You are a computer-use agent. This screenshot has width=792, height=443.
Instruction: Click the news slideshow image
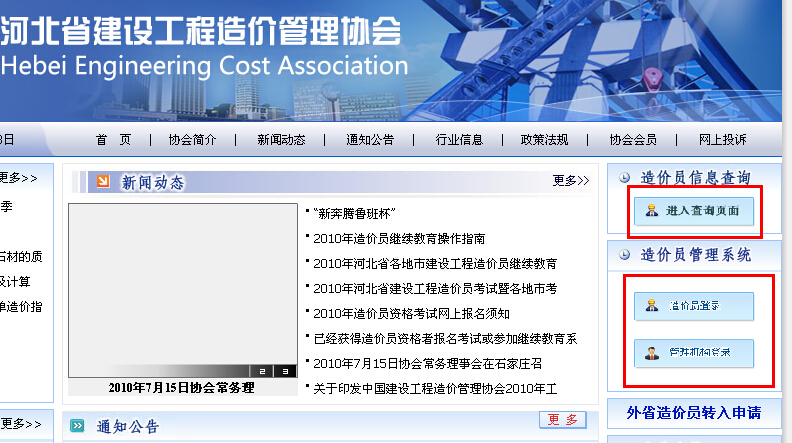(x=182, y=290)
